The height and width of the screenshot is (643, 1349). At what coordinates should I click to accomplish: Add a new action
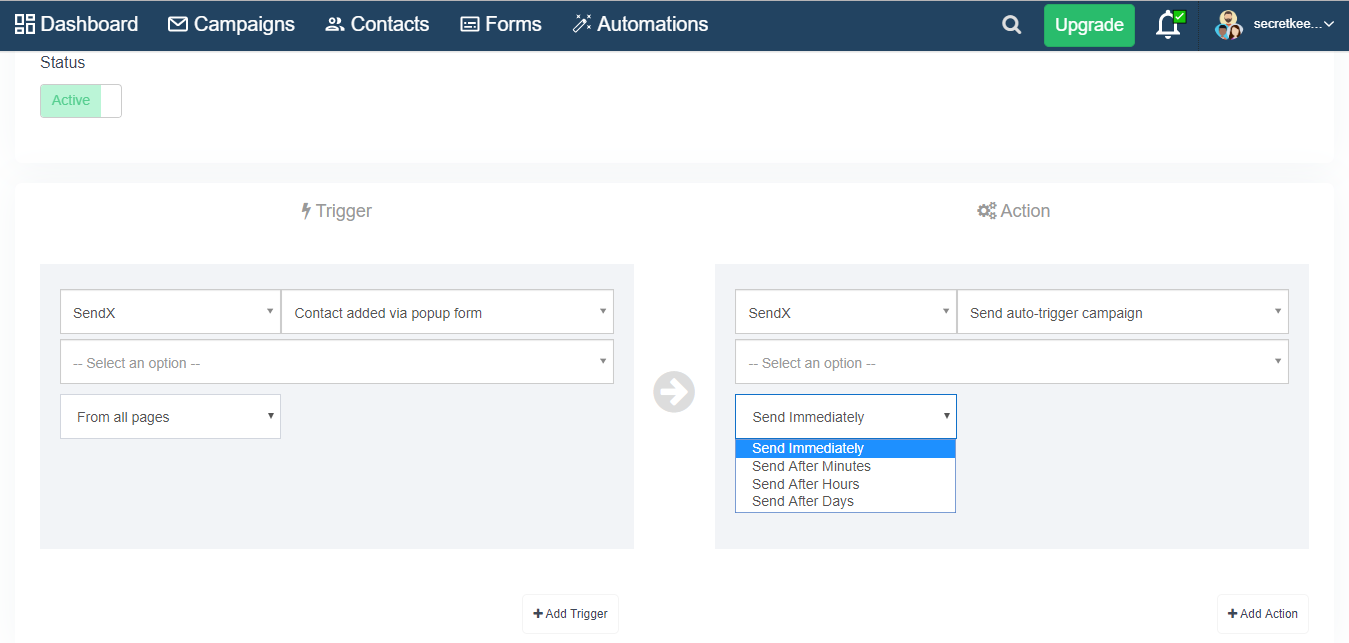click(1263, 614)
